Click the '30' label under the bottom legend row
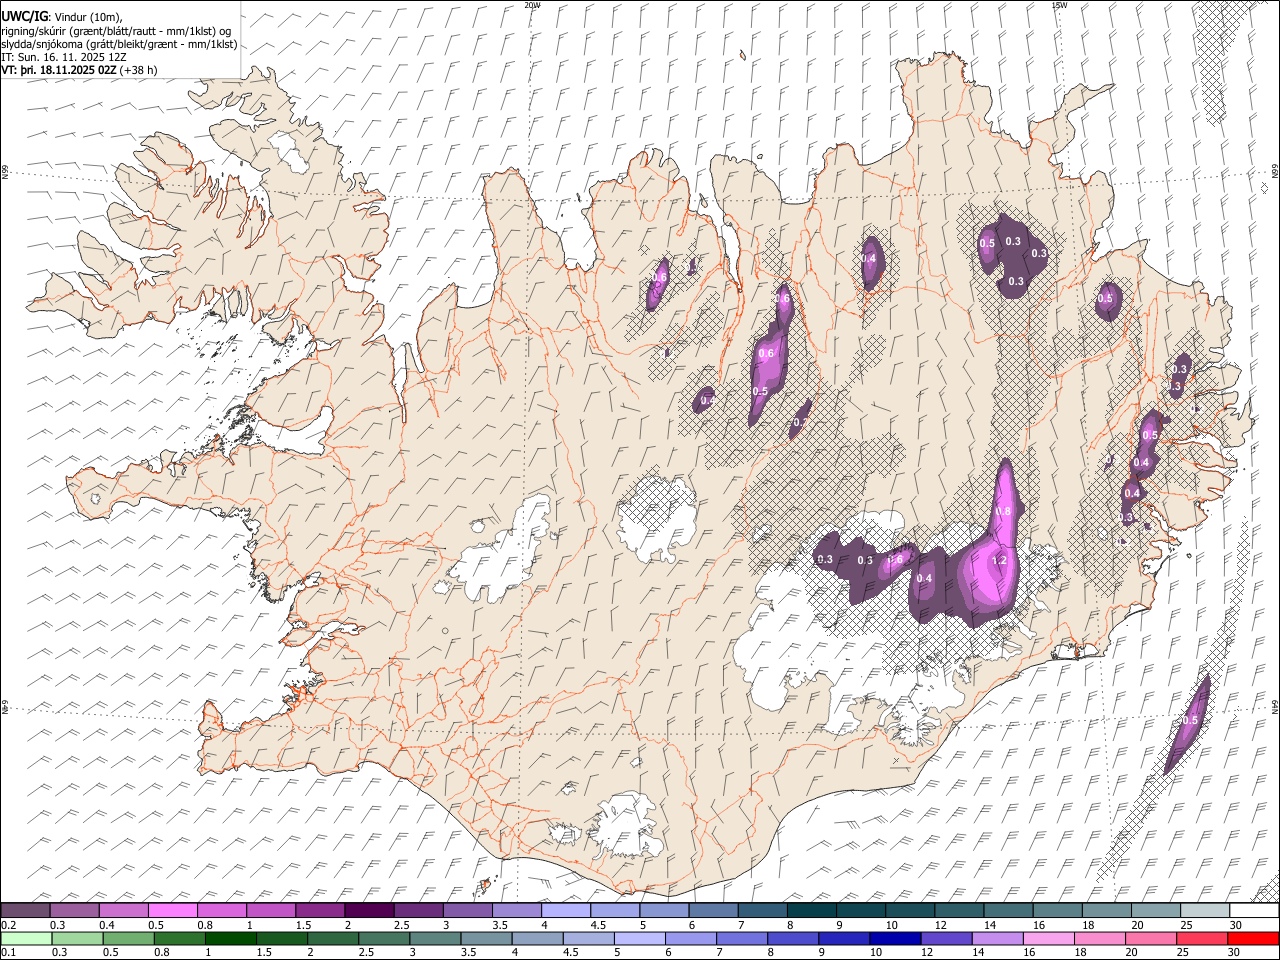 1235,953
